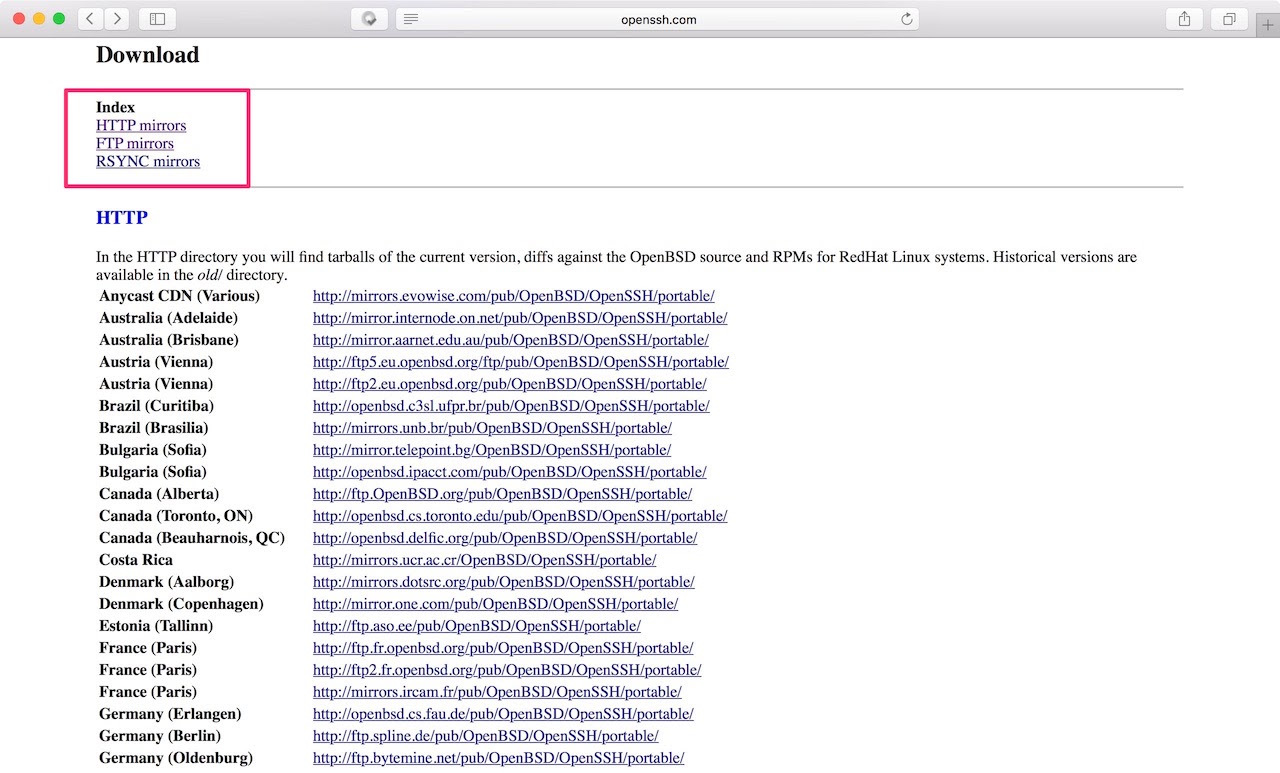Open the openbsd.cs.toronto.edu Toronto link

pos(520,516)
